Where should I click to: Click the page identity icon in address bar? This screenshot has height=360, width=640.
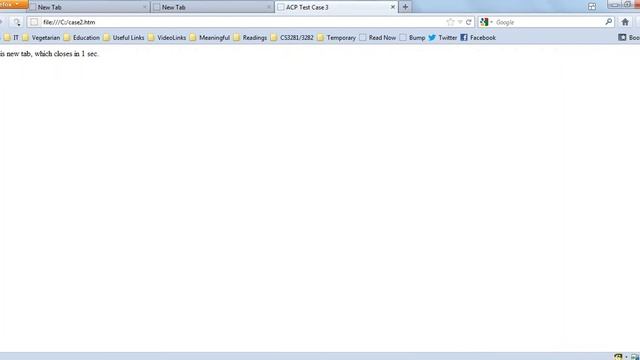pyautogui.click(x=34, y=22)
